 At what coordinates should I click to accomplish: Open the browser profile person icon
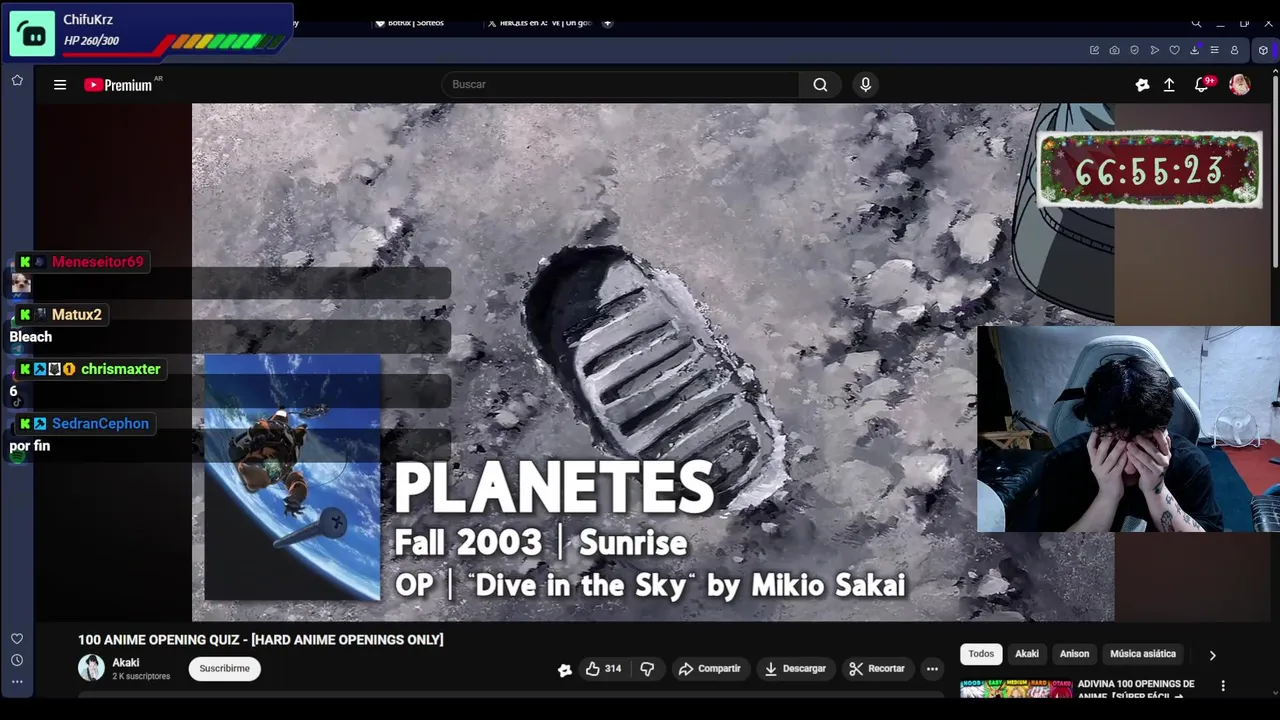[1234, 50]
